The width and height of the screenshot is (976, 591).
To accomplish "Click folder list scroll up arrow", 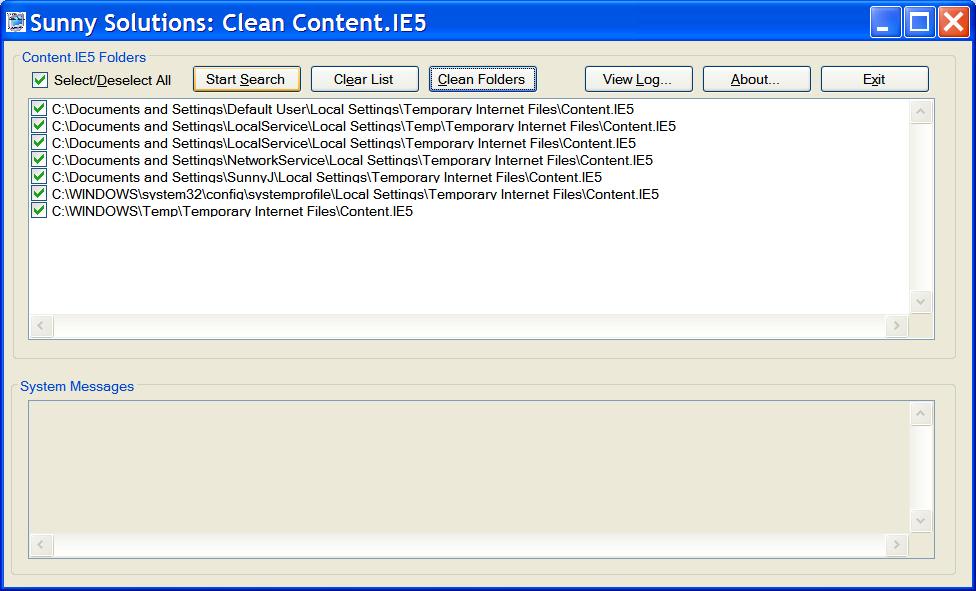I will coord(921,112).
